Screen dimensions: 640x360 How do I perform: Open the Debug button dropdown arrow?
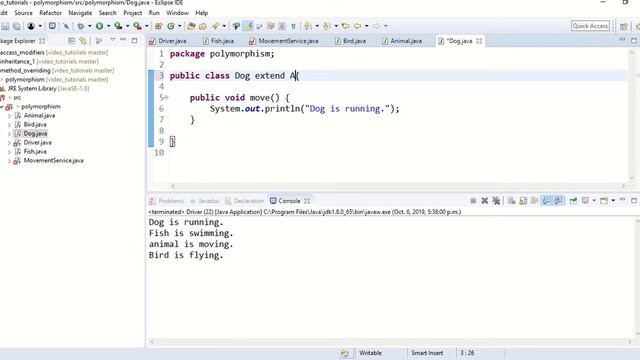[89, 26]
